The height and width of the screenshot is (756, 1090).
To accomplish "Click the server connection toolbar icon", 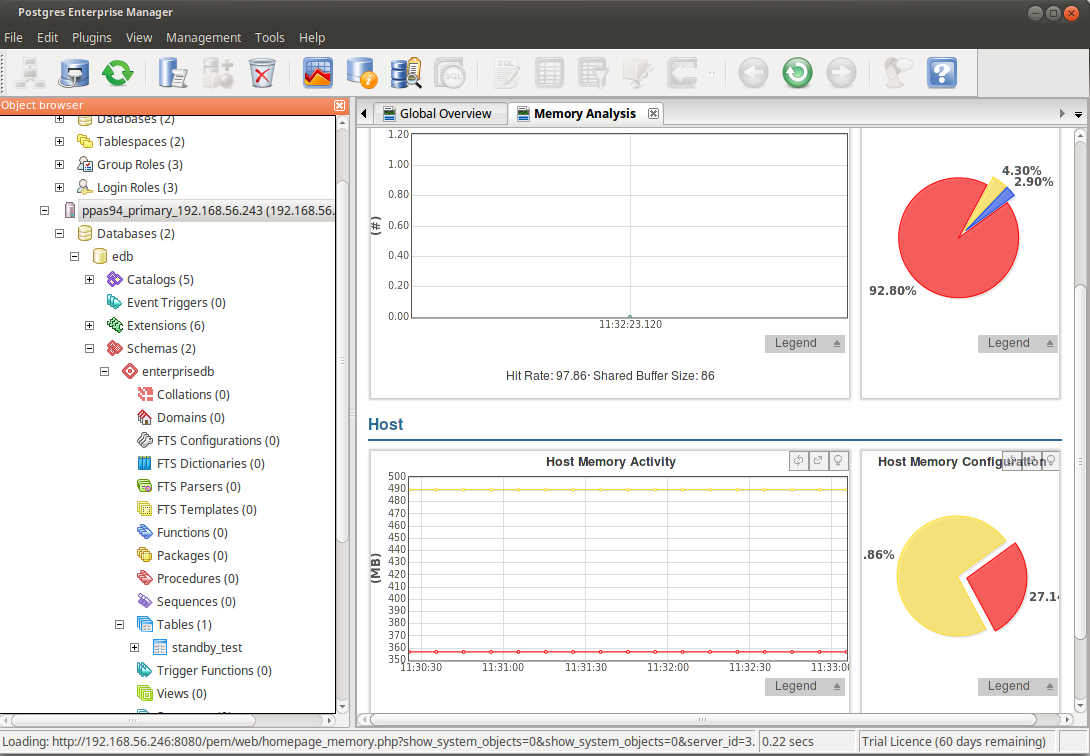I will 74,72.
